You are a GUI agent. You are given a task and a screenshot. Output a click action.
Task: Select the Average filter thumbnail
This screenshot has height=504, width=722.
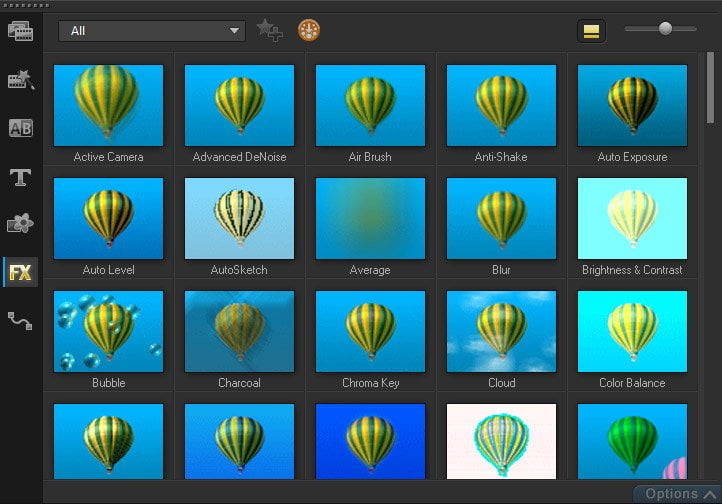coord(370,219)
